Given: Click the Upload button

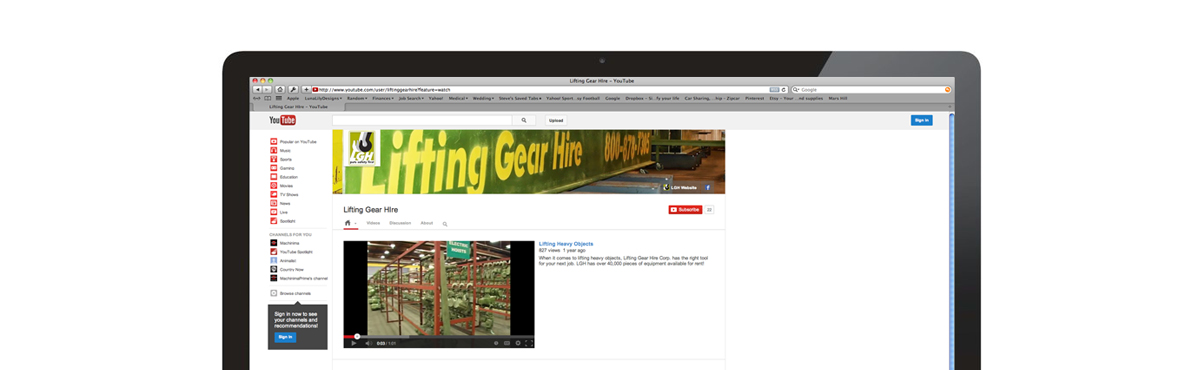Looking at the screenshot, I should [x=555, y=120].
